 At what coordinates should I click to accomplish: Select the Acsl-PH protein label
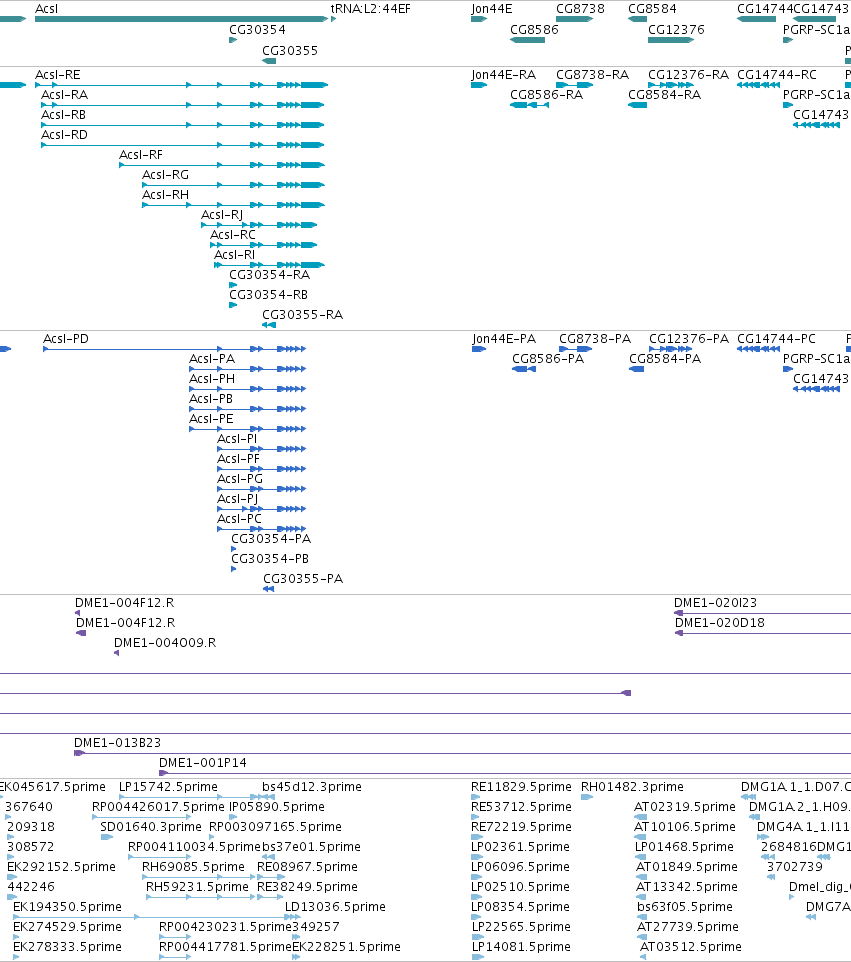pos(212,379)
